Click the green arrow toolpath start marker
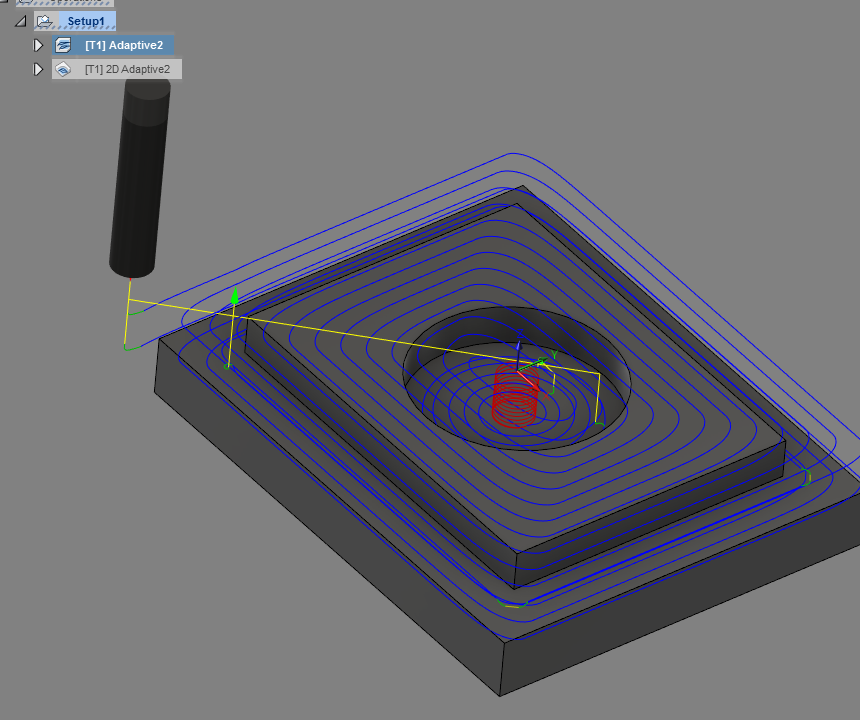Viewport: 860px width, 720px height. [235, 295]
